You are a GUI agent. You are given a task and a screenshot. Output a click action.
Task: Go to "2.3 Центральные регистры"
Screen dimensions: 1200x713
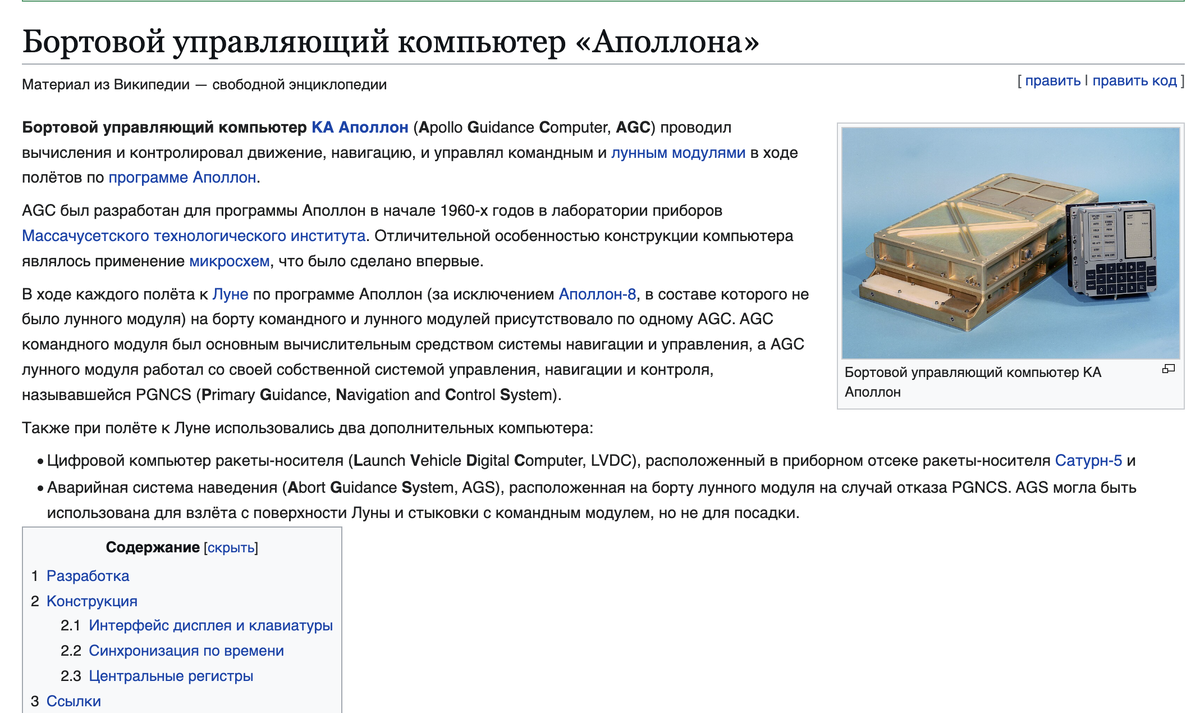[x=157, y=676]
